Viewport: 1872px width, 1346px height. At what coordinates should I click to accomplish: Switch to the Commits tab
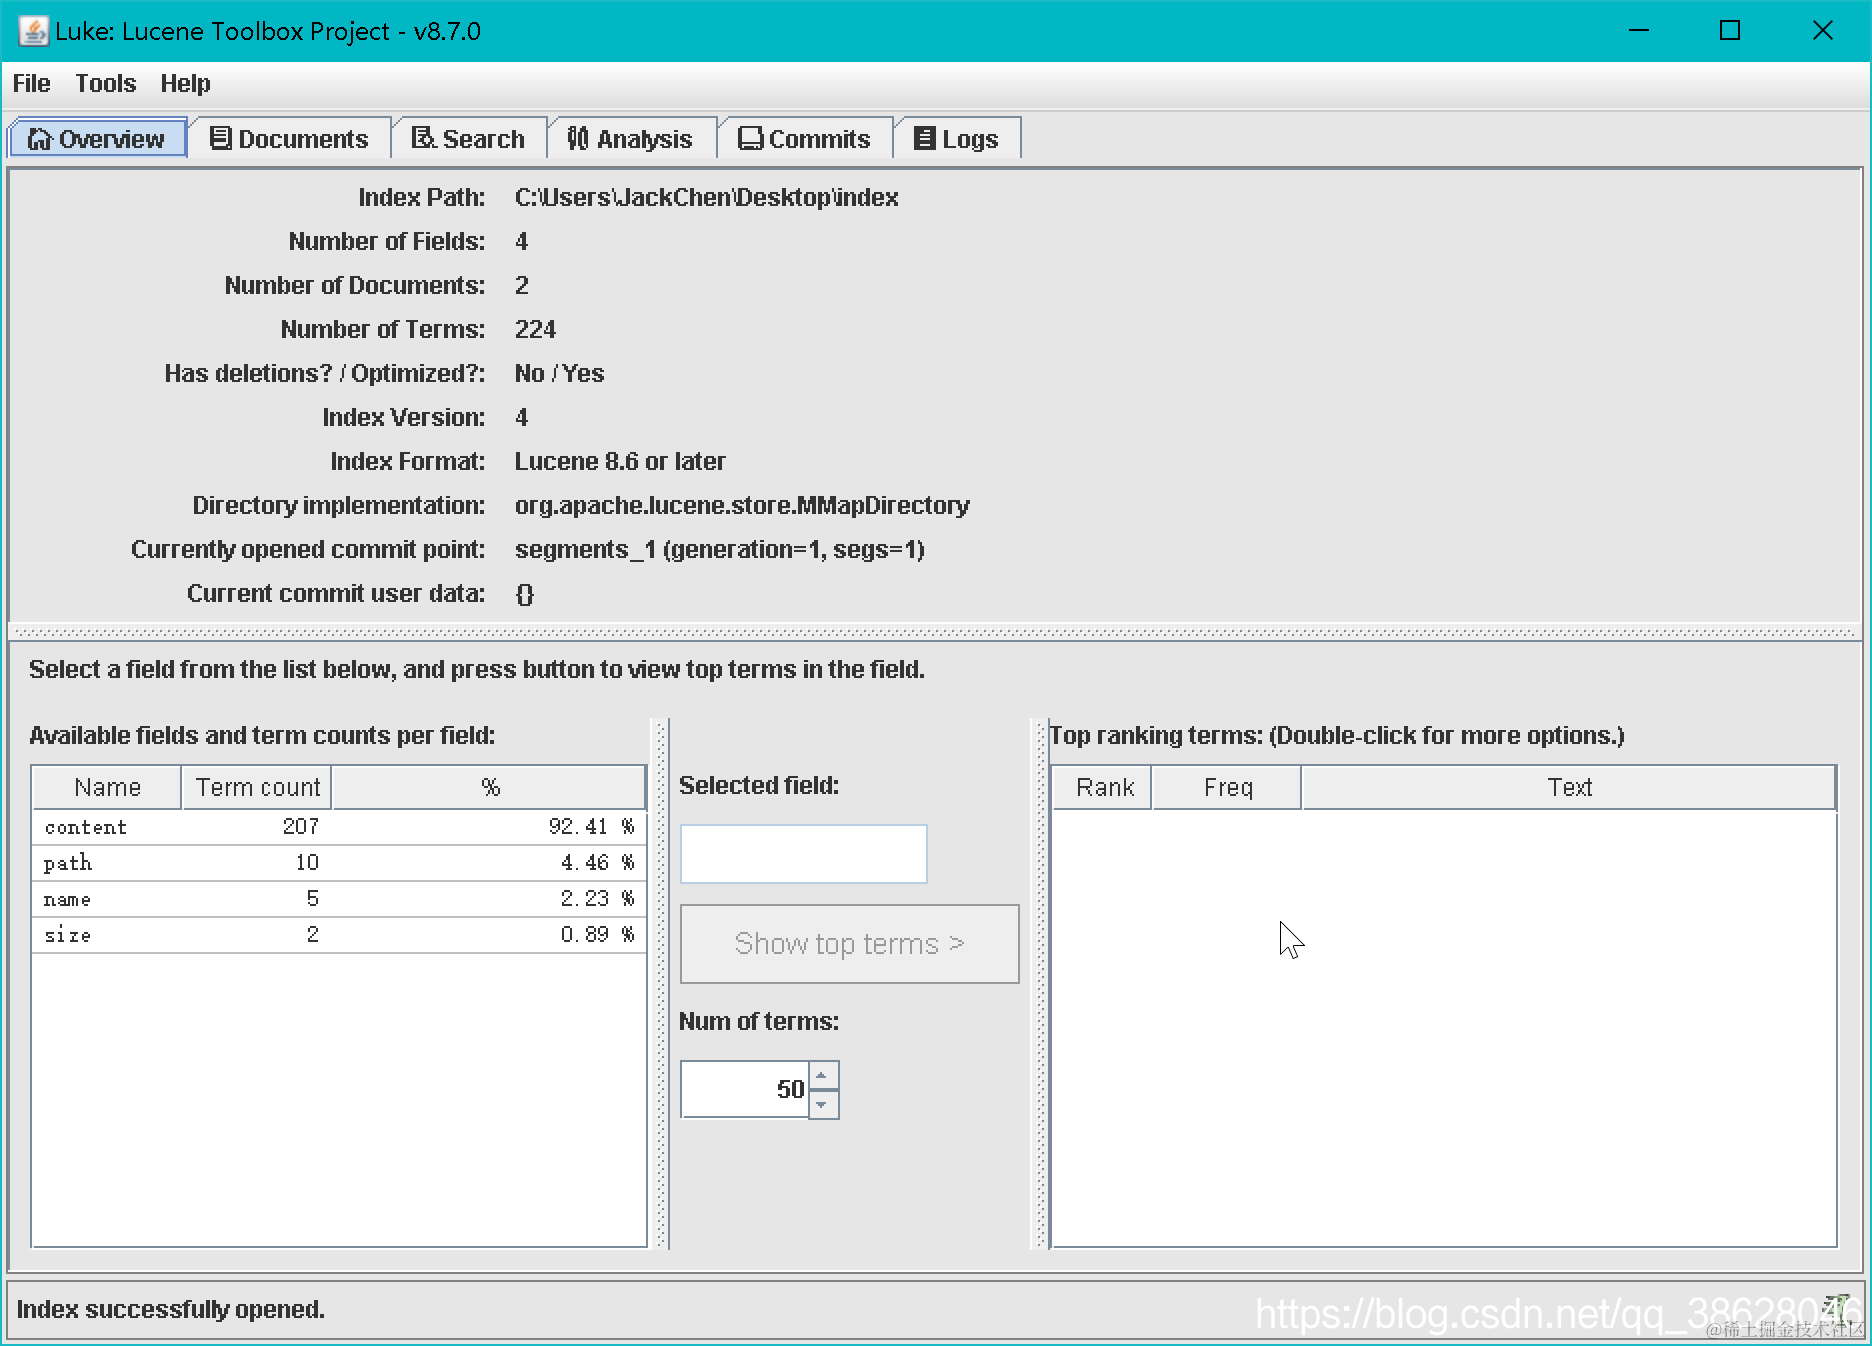click(805, 139)
